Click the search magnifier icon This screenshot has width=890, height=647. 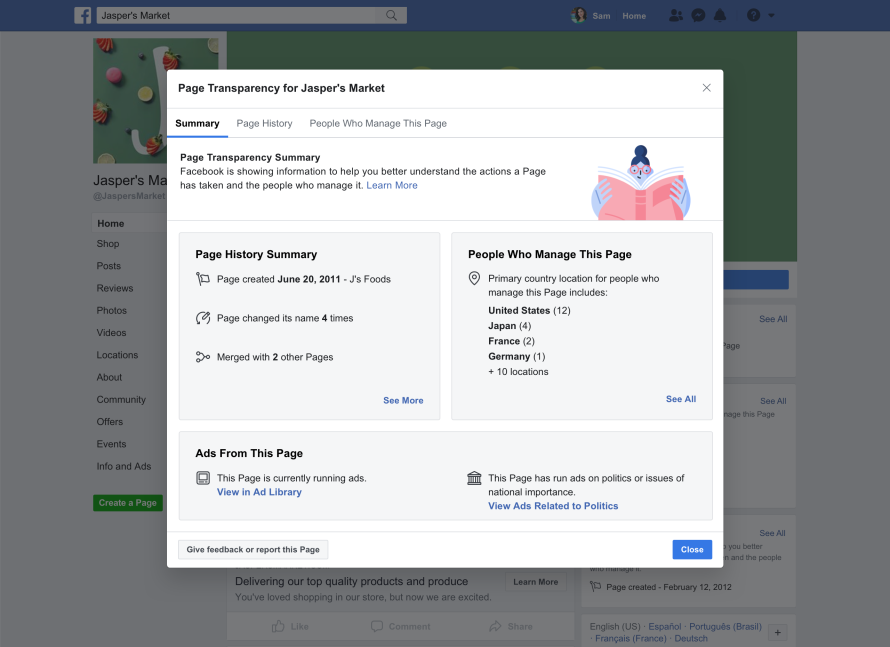click(x=391, y=15)
